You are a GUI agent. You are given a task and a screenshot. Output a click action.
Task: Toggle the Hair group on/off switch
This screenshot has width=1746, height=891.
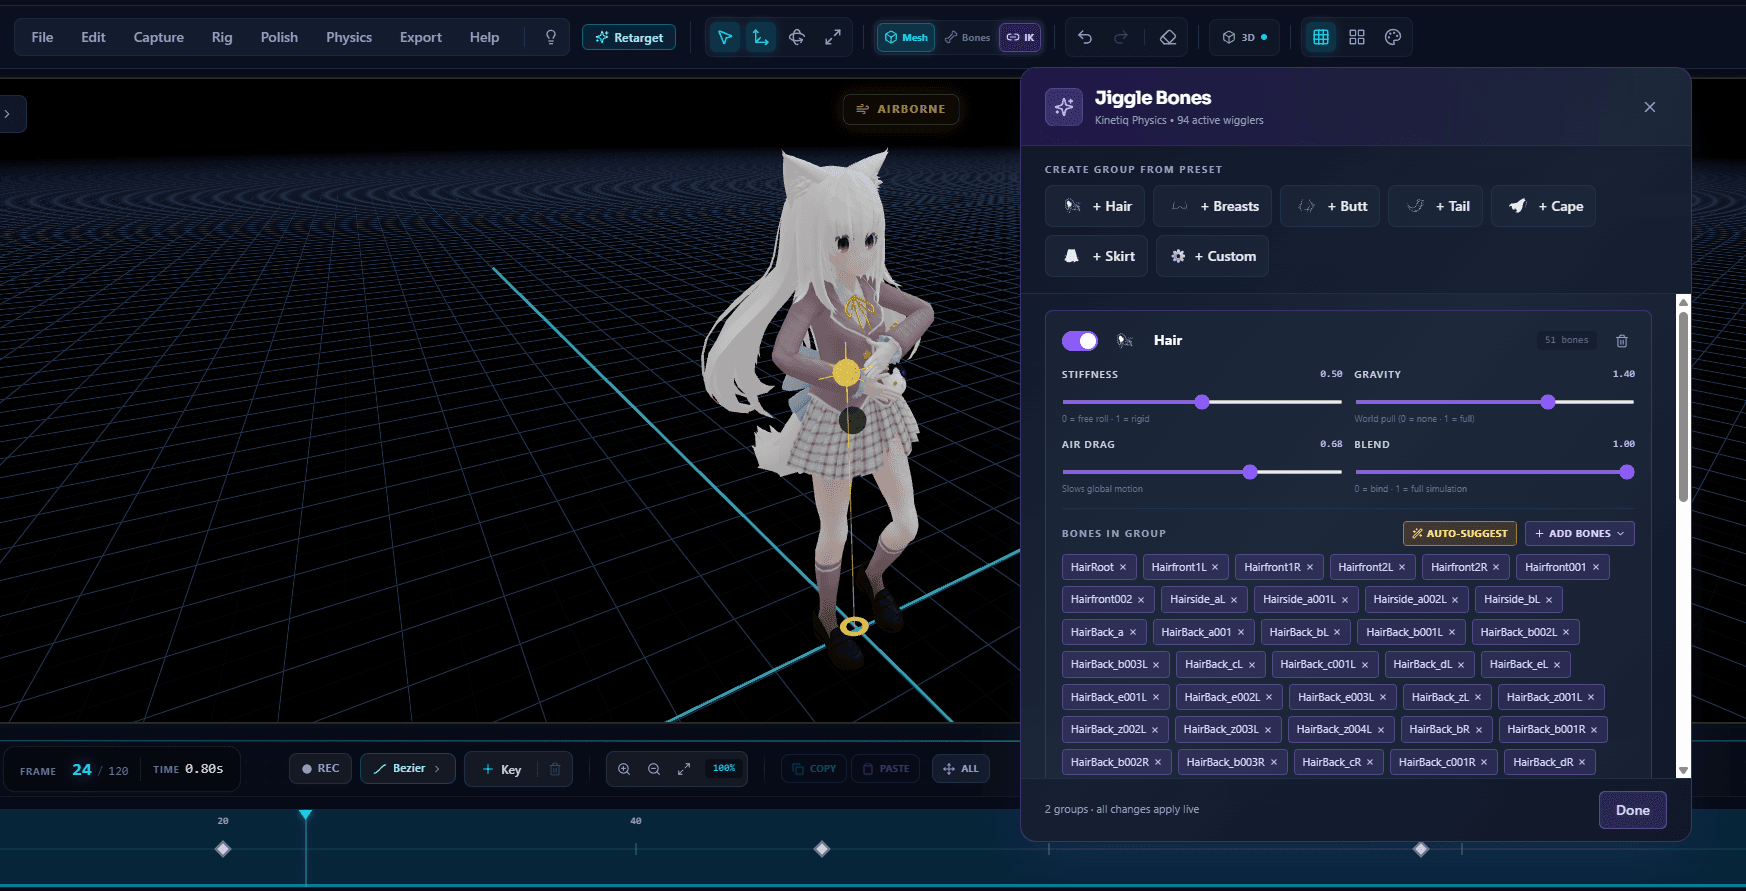[1080, 341]
